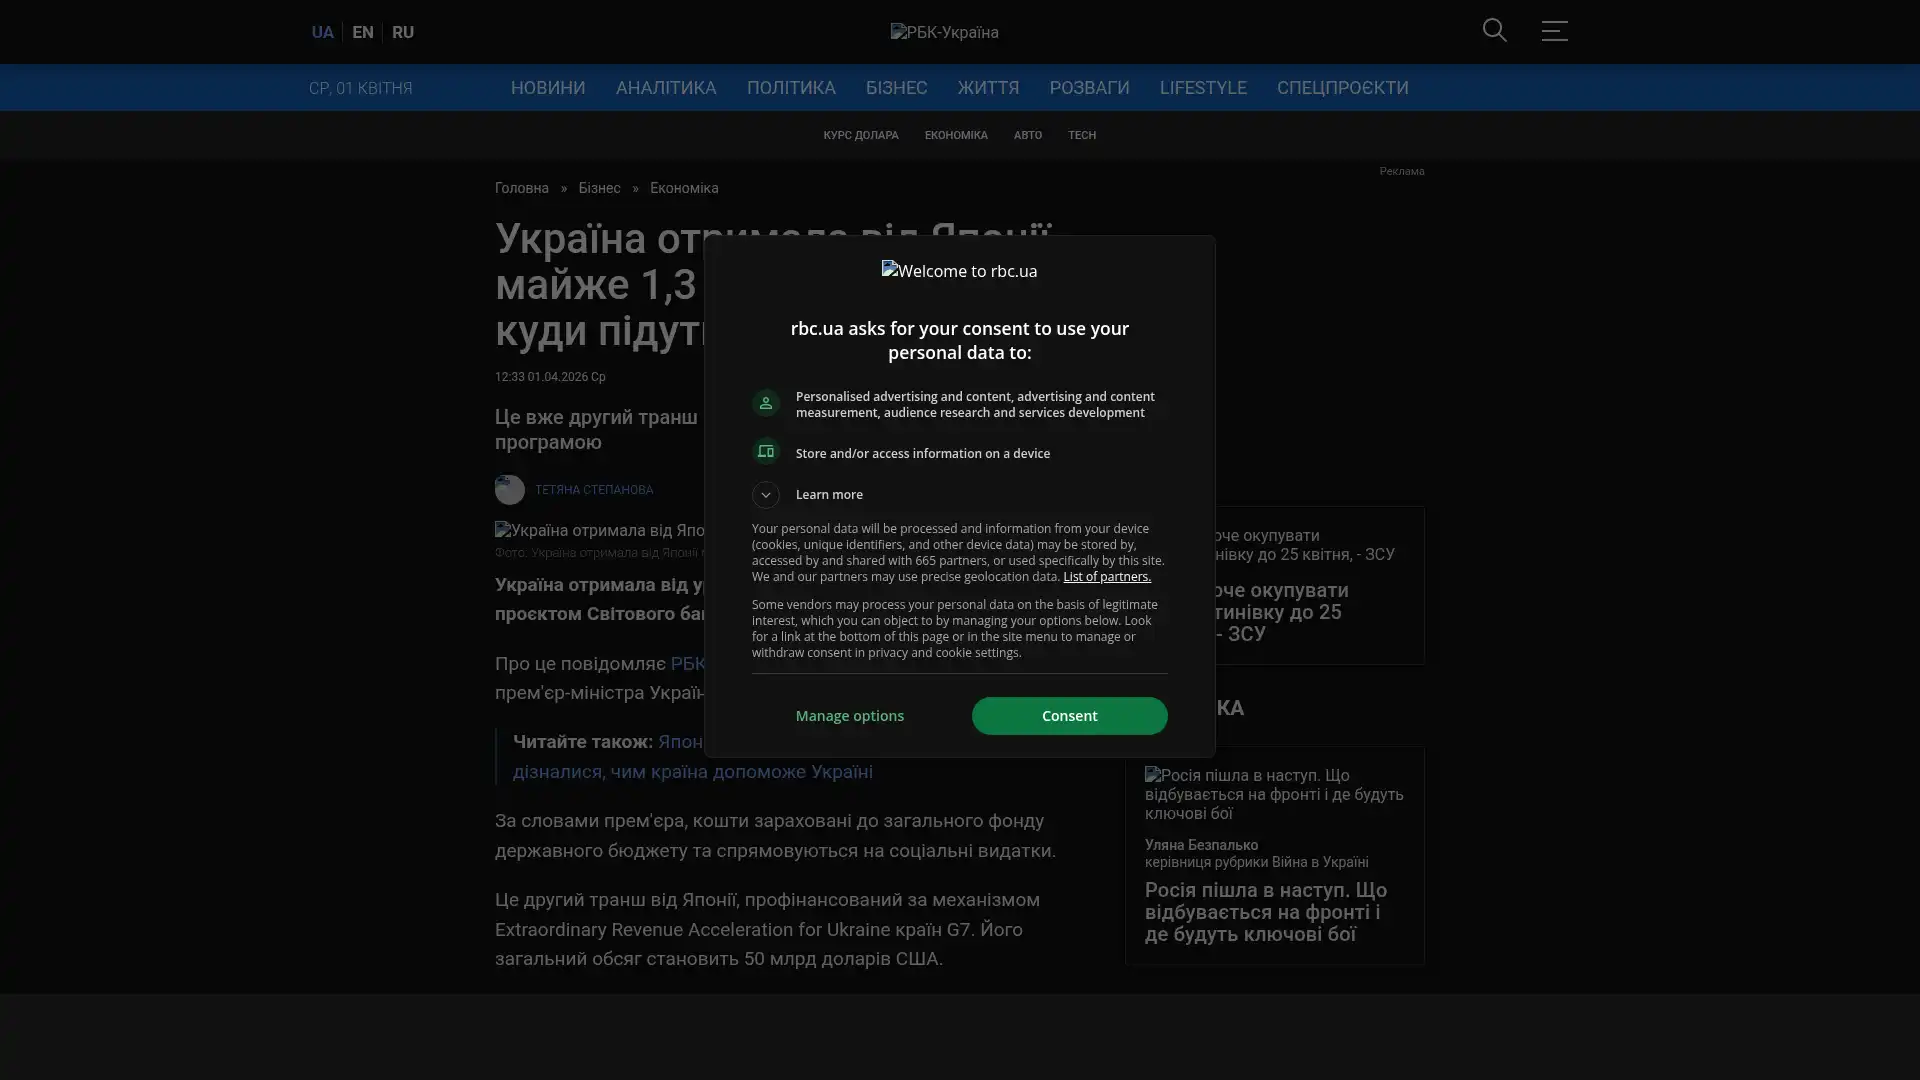1920x1080 pixels.
Task: Expand the Learn more chevron
Action: pos(765,495)
